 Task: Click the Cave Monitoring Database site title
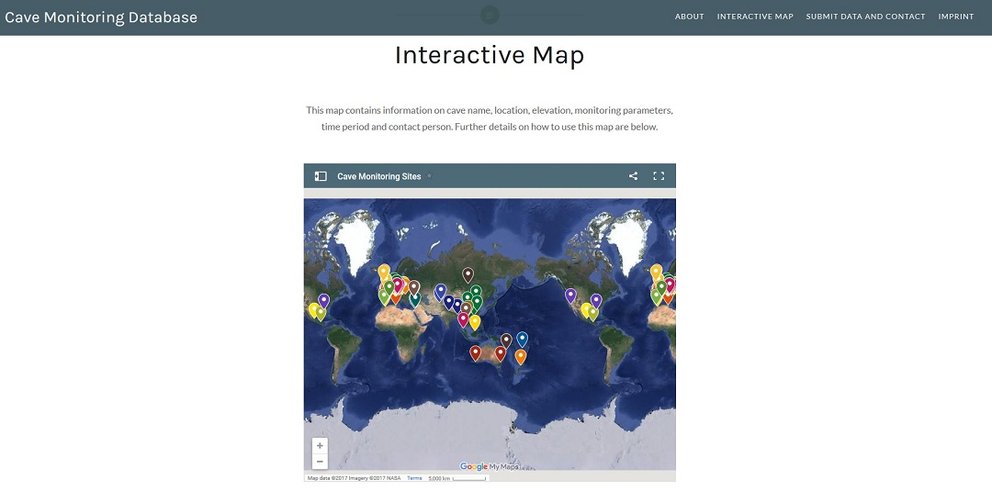(x=101, y=17)
